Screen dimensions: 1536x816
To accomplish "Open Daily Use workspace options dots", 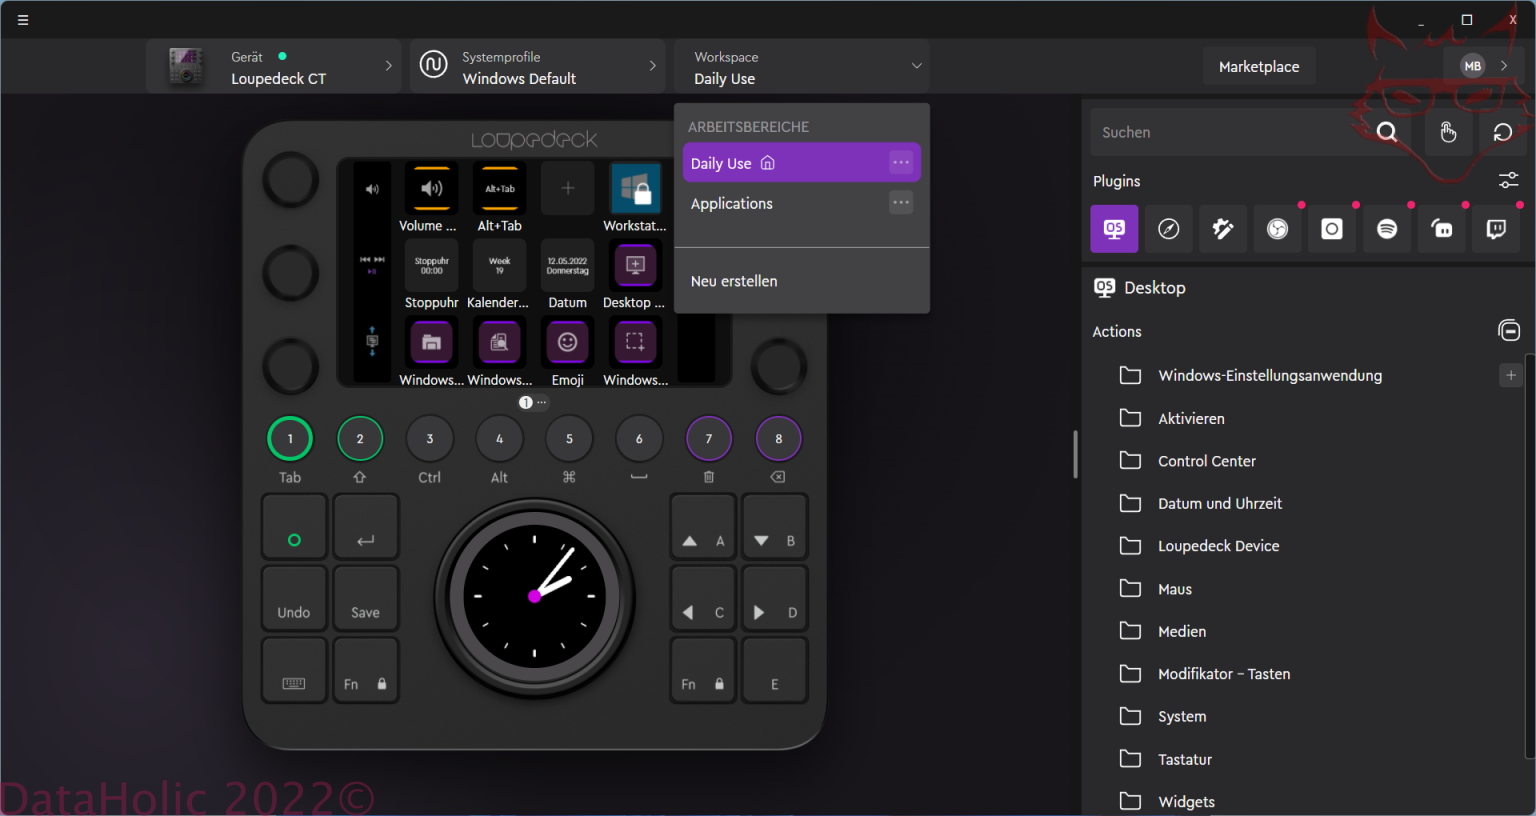I will click(x=901, y=162).
